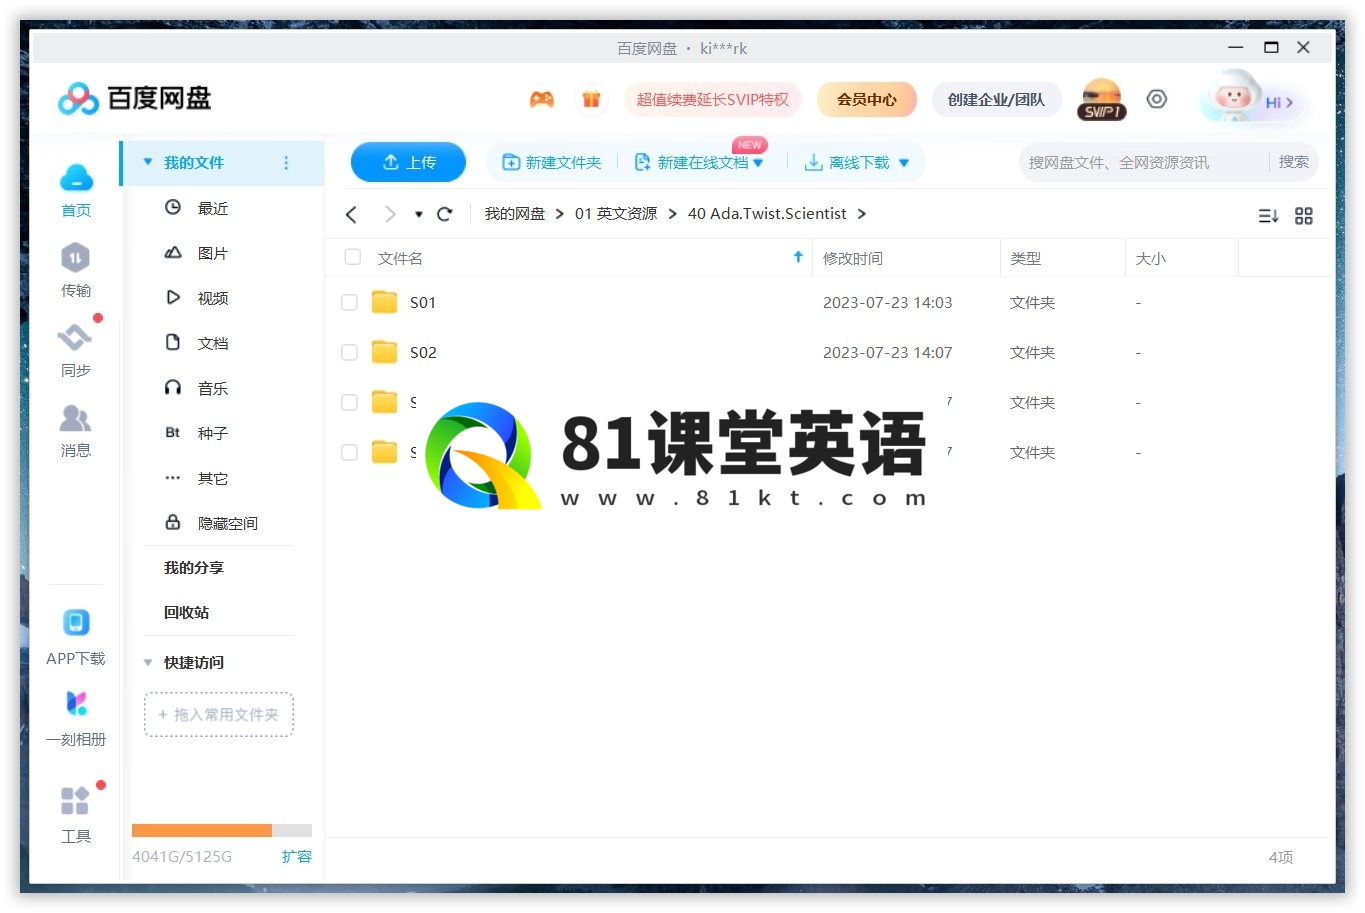Open navigation history dropdown arrow
Image resolution: width=1365 pixels, height=913 pixels.
pyautogui.click(x=418, y=215)
